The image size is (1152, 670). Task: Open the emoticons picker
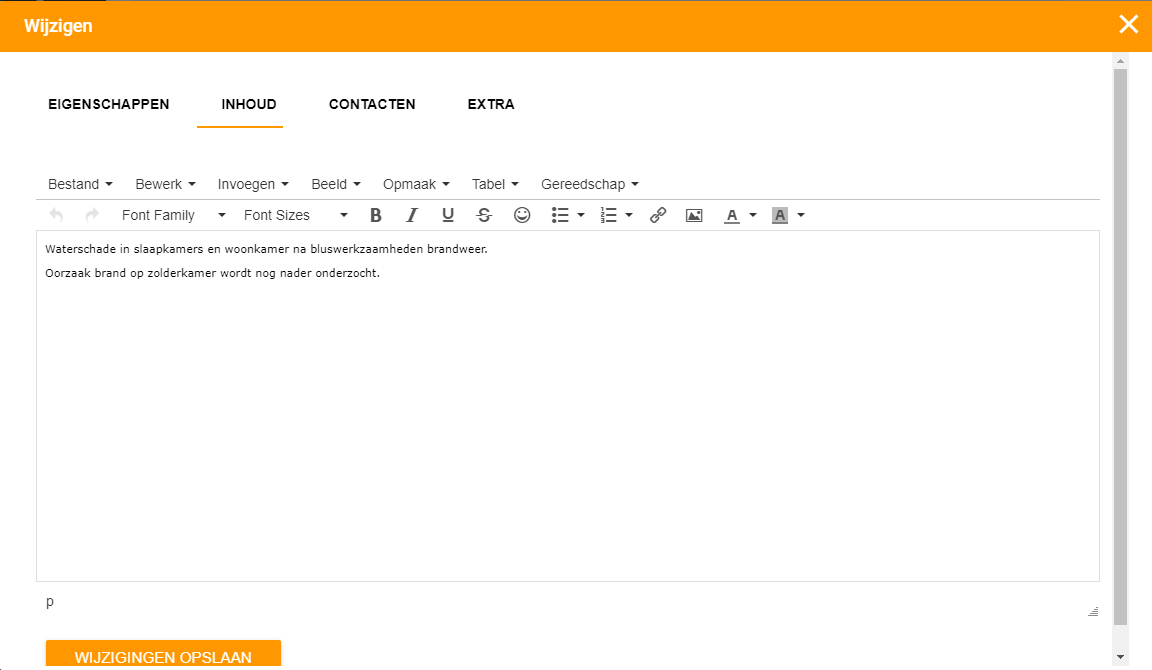click(x=522, y=215)
